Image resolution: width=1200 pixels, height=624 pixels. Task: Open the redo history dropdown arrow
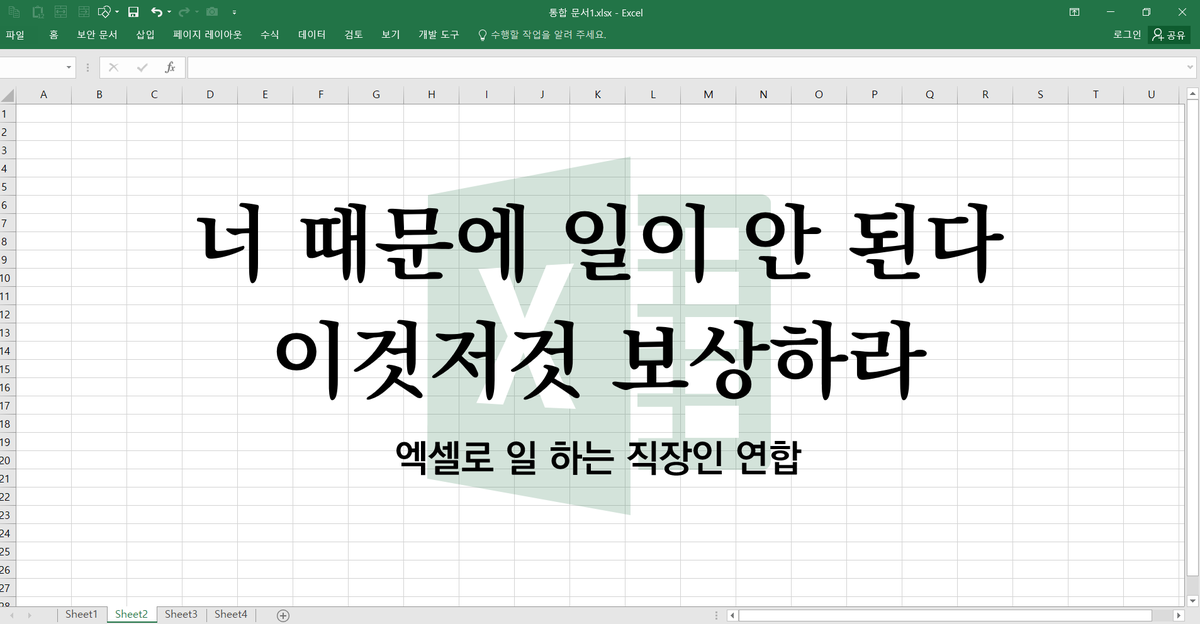point(195,12)
